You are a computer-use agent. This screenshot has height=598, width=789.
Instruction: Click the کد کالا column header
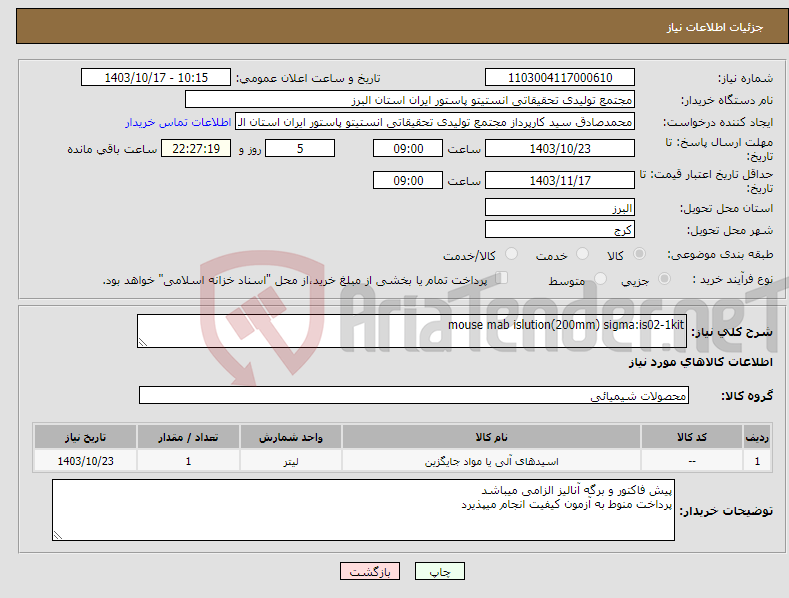tap(692, 437)
